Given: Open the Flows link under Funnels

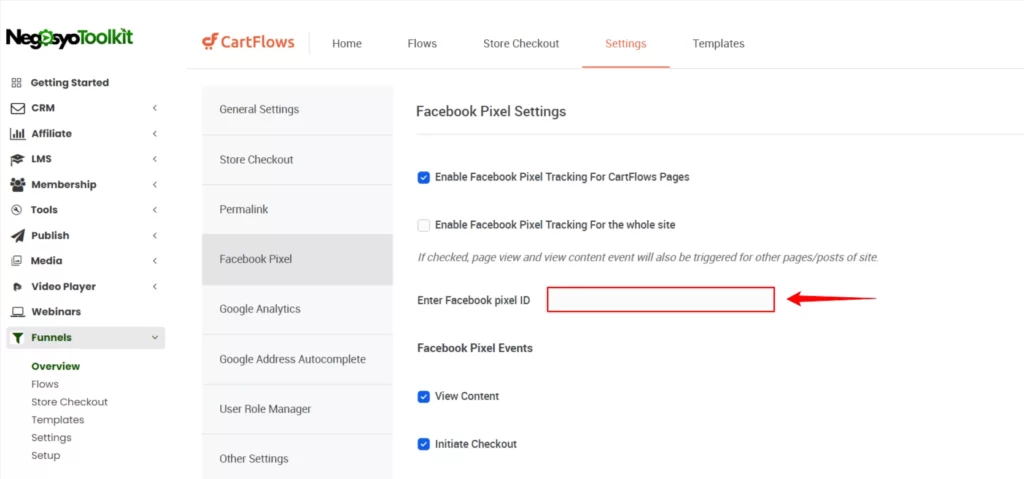Looking at the screenshot, I should coord(45,384).
